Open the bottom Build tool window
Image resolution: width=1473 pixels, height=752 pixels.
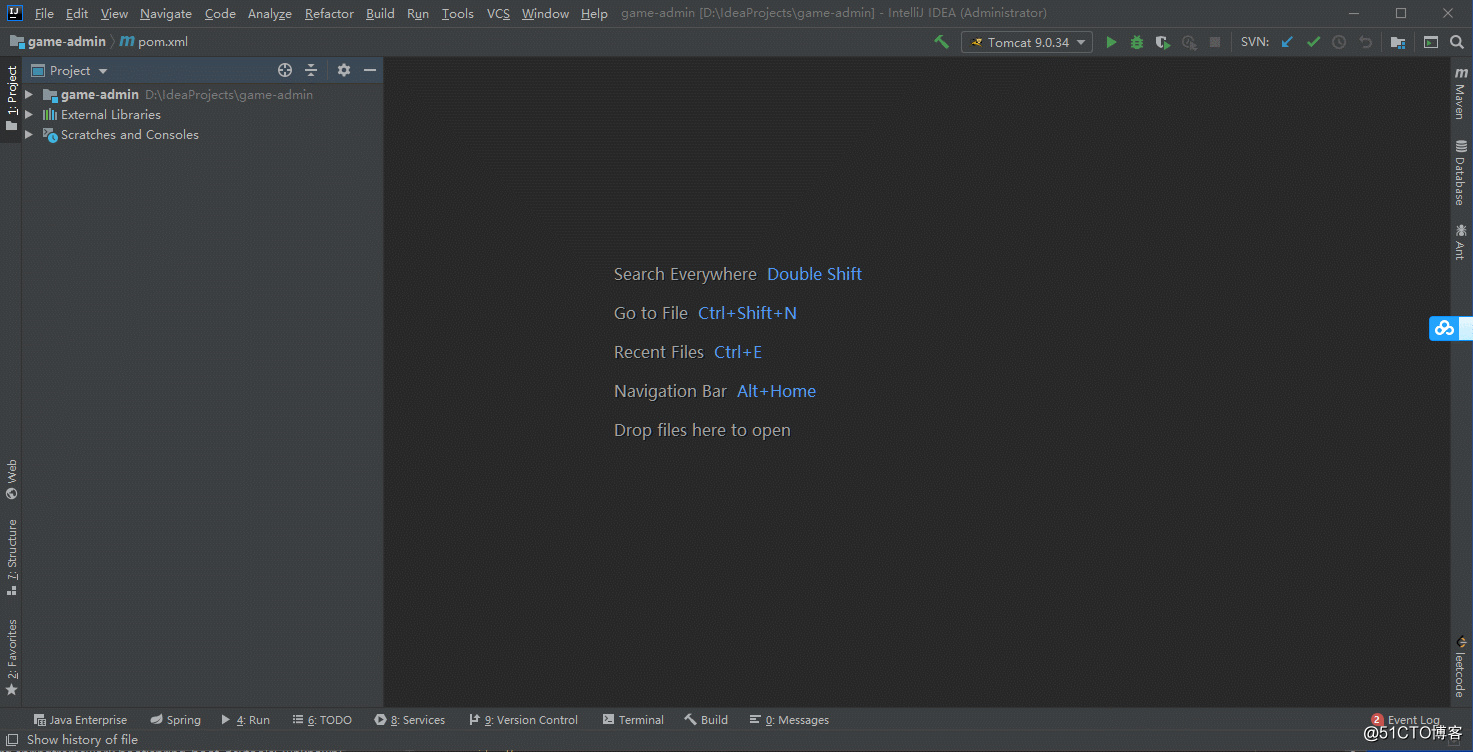[x=706, y=720]
